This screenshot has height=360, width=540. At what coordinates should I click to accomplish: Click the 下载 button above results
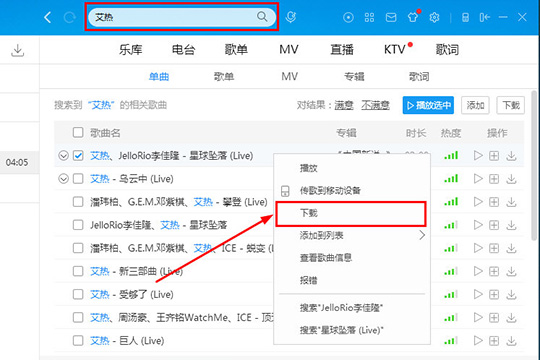pyautogui.click(x=511, y=105)
